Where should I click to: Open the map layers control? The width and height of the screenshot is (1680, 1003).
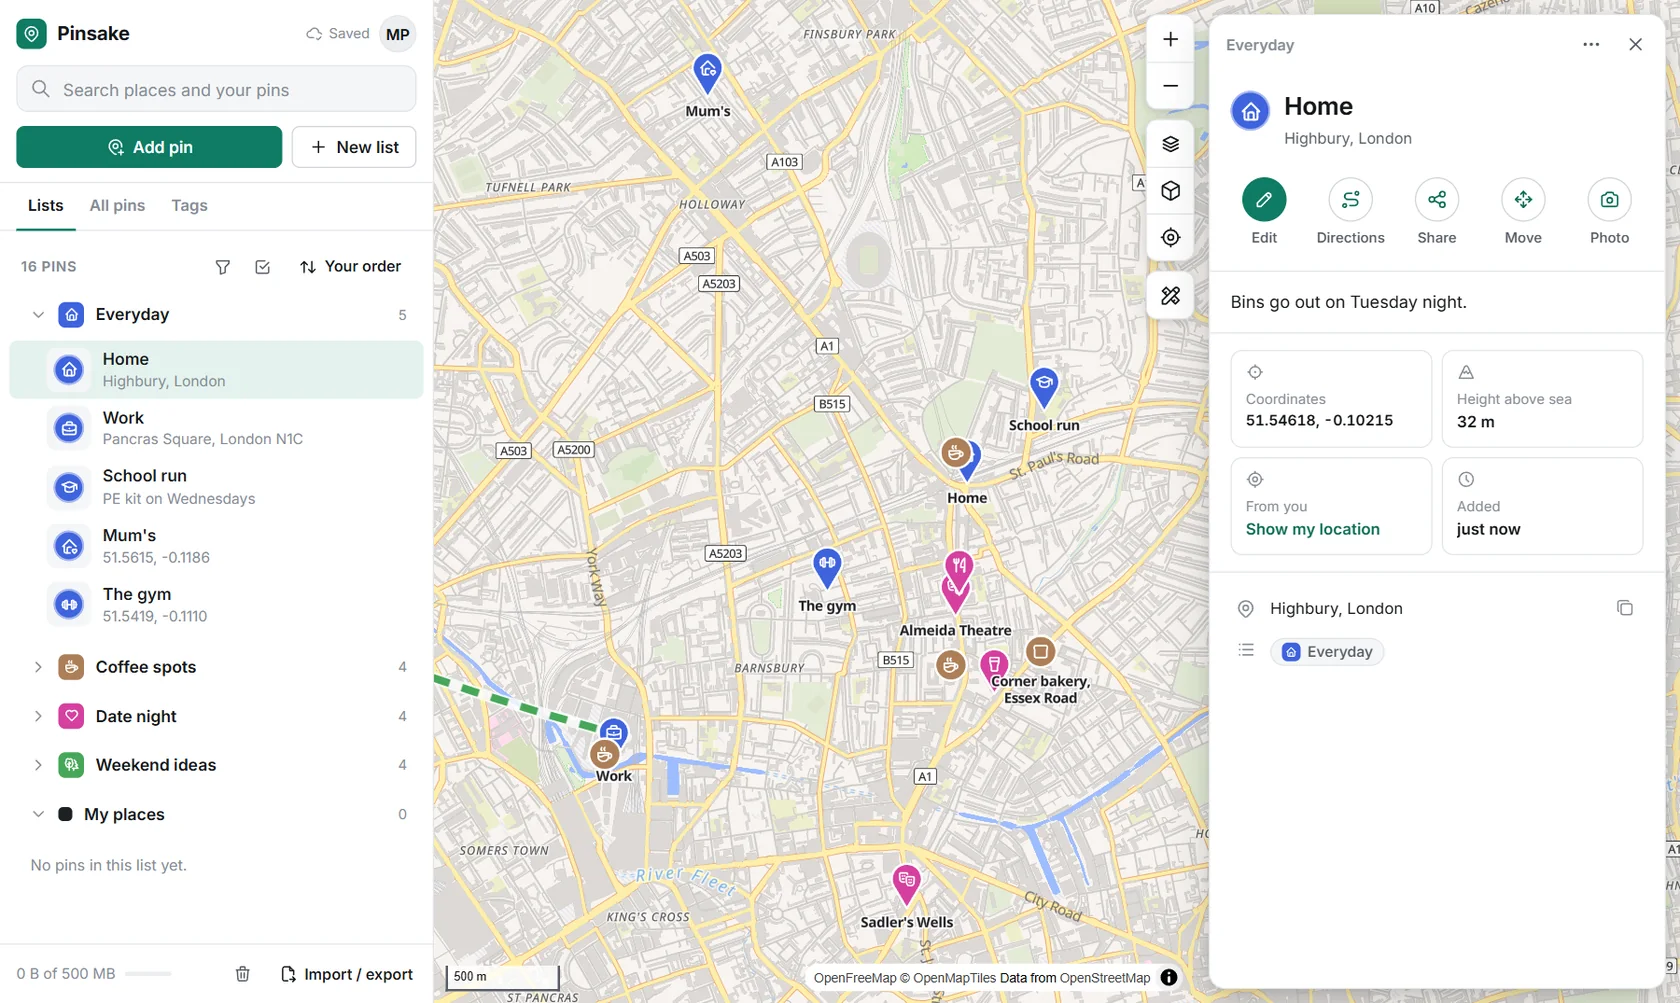pyautogui.click(x=1170, y=144)
